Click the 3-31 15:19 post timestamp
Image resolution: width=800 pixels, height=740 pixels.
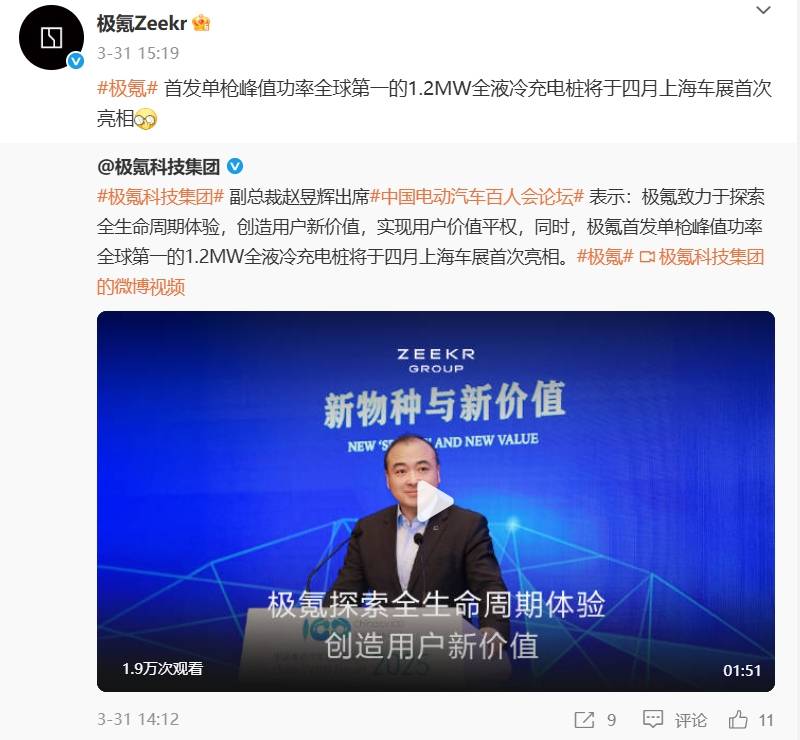click(138, 53)
